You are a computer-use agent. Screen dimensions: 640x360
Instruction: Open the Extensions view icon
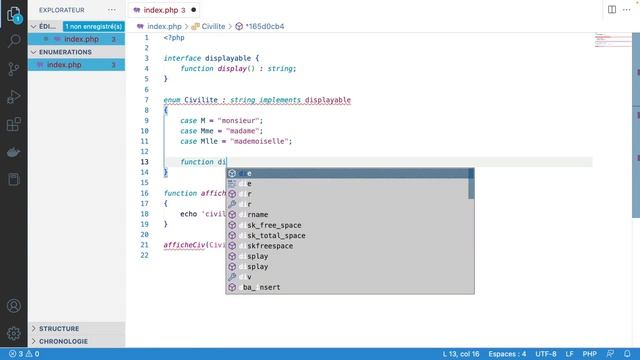click(14, 124)
